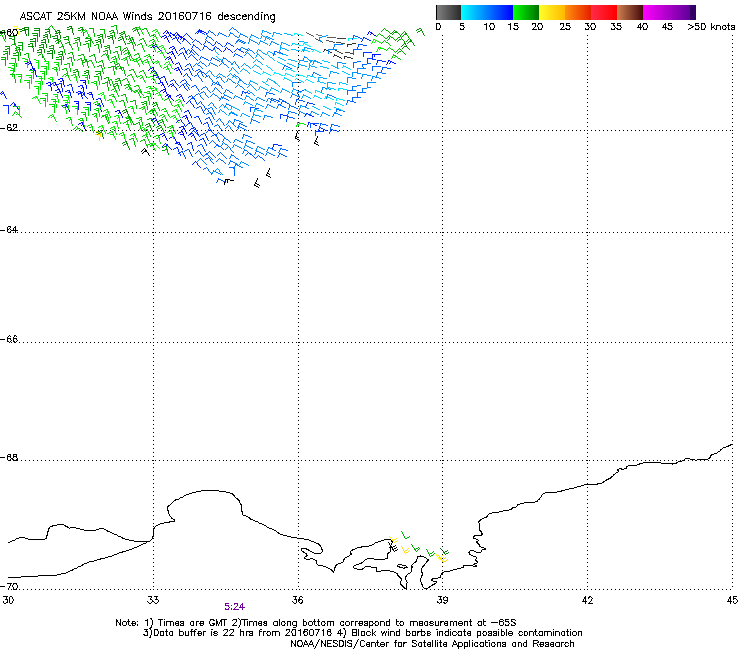Click the NOAA/NESDIS credit line

(432, 644)
